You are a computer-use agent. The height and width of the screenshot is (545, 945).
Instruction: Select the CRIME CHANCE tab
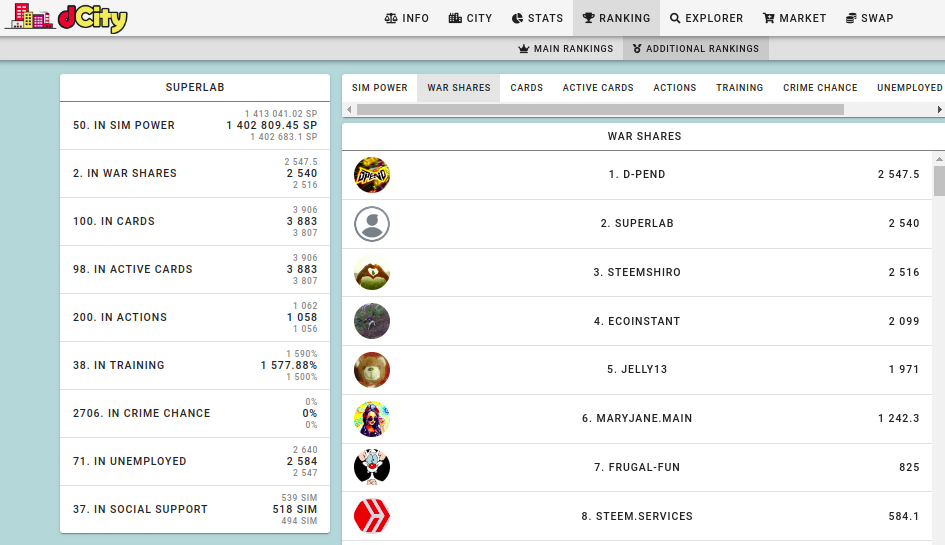click(x=820, y=88)
